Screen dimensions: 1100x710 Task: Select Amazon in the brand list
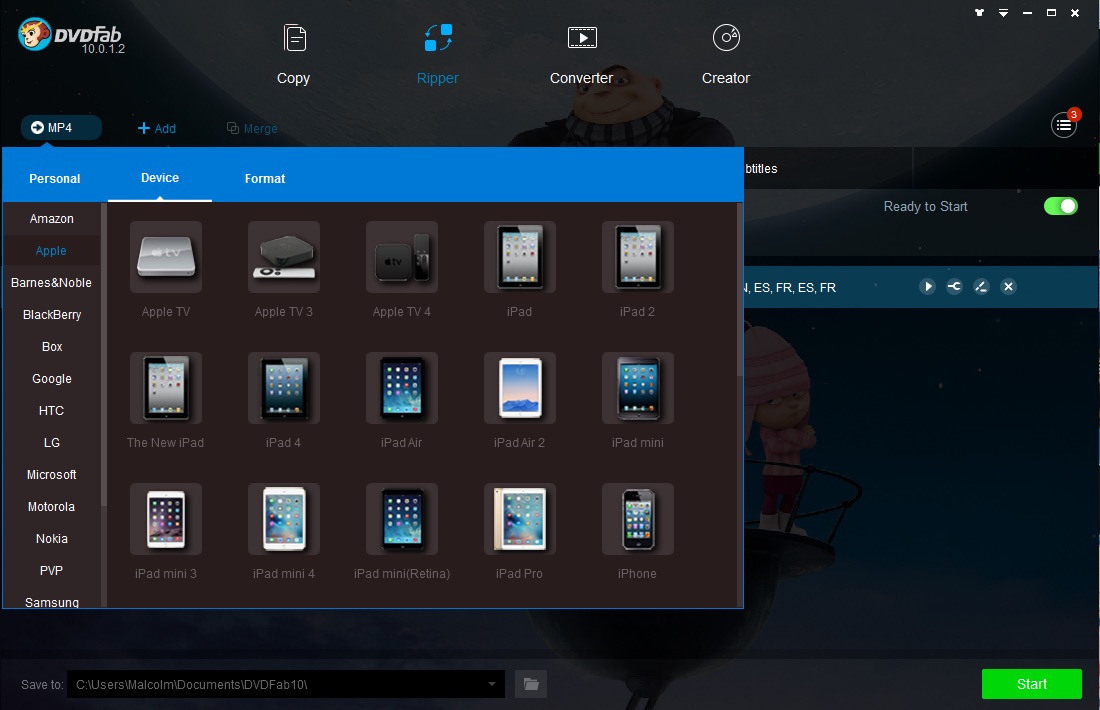coord(52,219)
